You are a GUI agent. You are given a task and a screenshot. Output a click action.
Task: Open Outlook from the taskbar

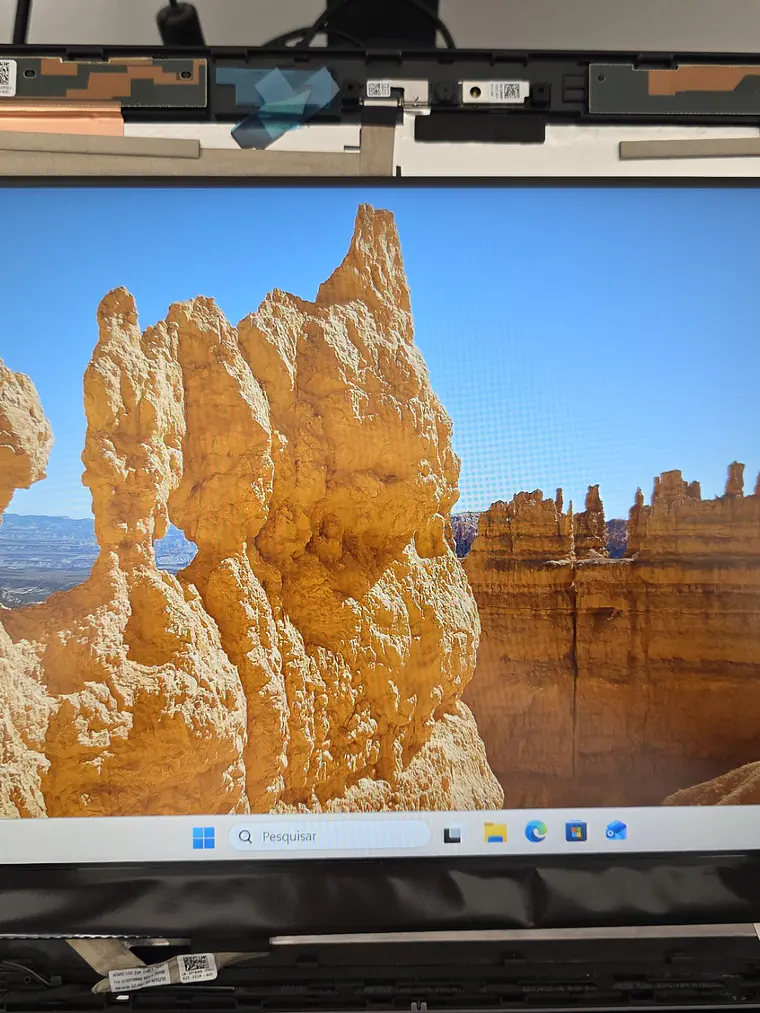coord(616,830)
